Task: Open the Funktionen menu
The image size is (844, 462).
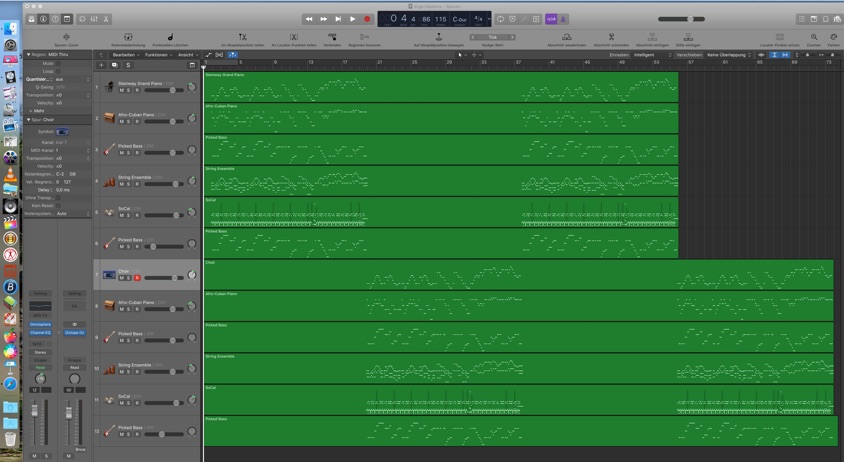Action: [x=158, y=54]
